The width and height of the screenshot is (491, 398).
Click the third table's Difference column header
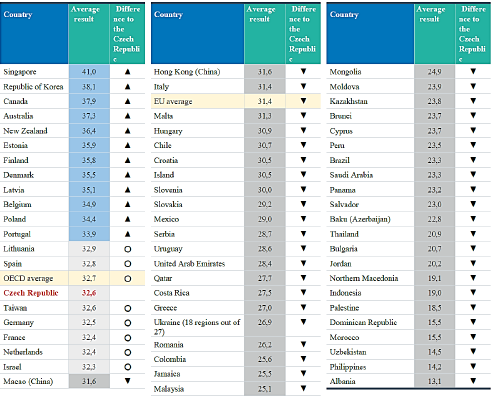[473, 33]
